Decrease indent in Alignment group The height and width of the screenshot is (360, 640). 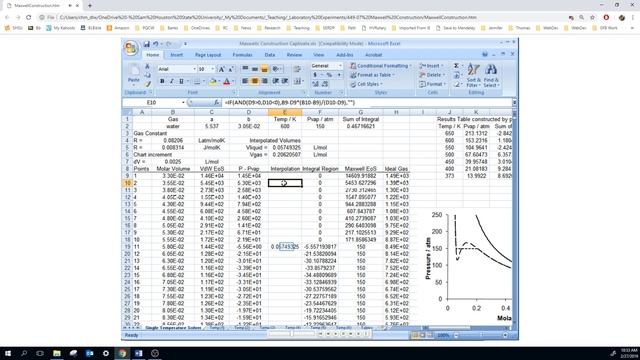pyautogui.click(x=276, y=81)
